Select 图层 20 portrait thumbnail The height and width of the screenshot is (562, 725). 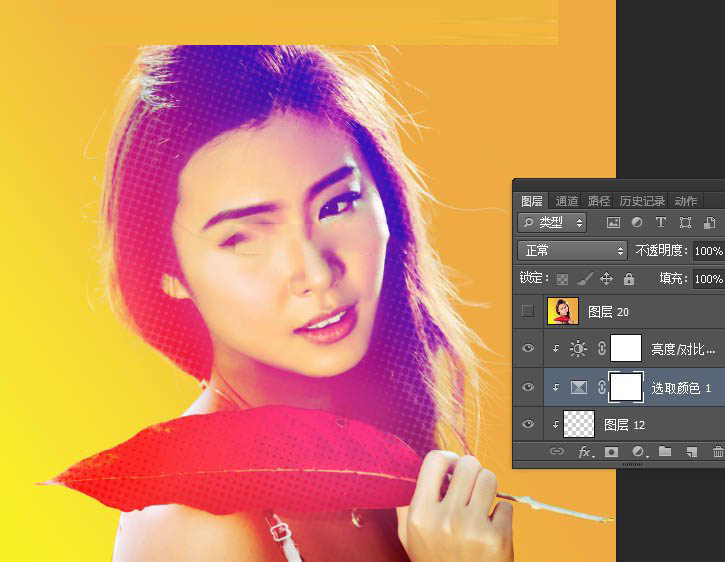pos(562,311)
